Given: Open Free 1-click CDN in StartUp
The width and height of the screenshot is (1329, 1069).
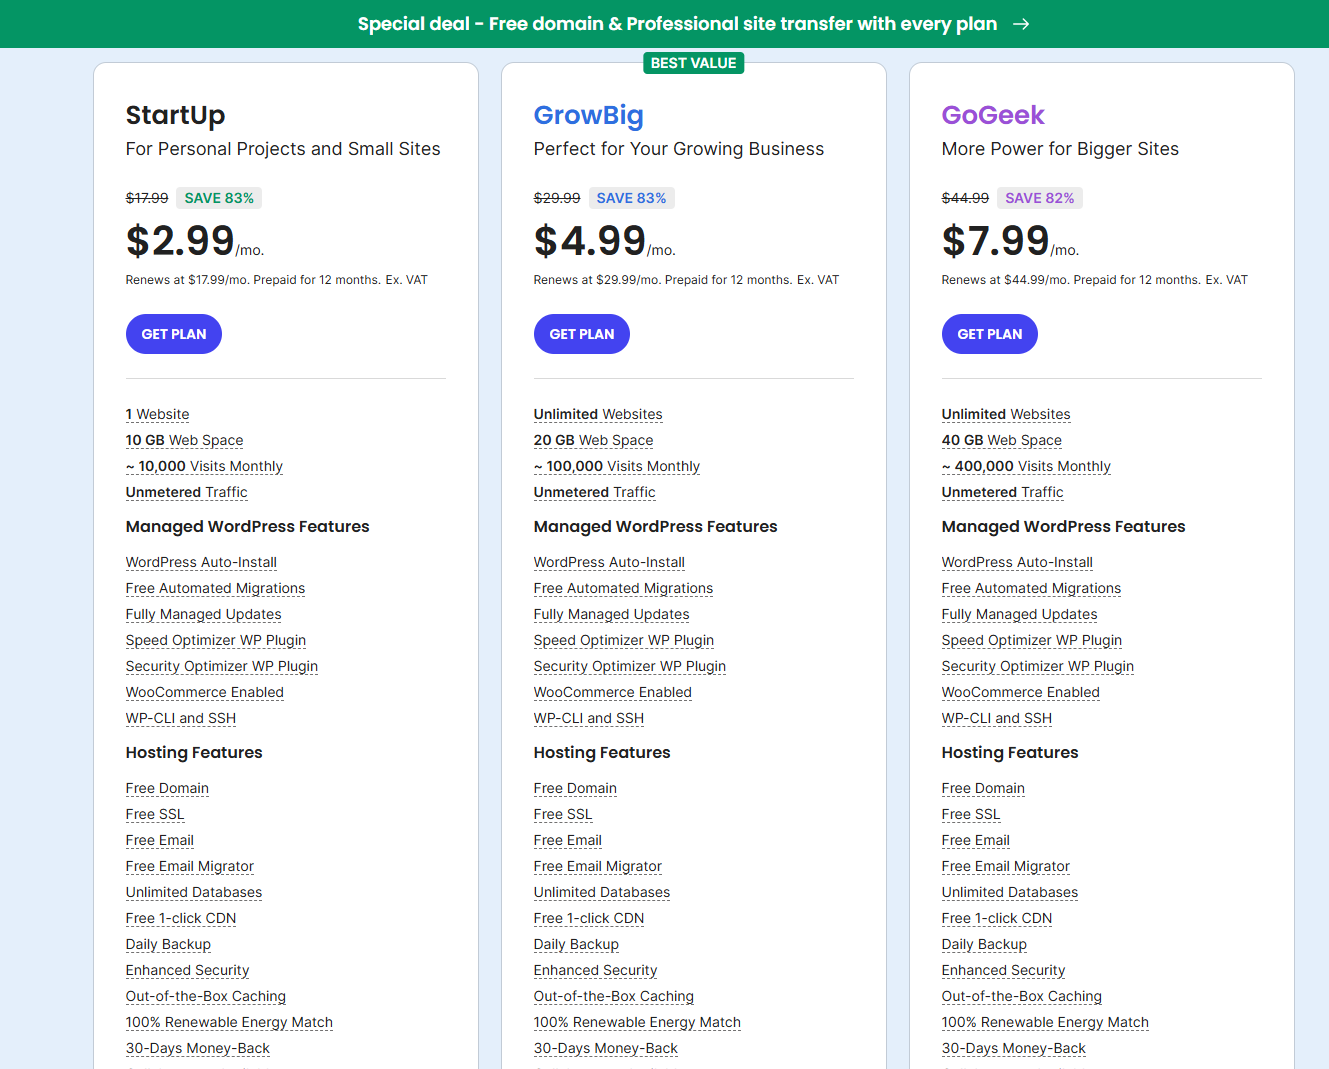Looking at the screenshot, I should [x=181, y=918].
